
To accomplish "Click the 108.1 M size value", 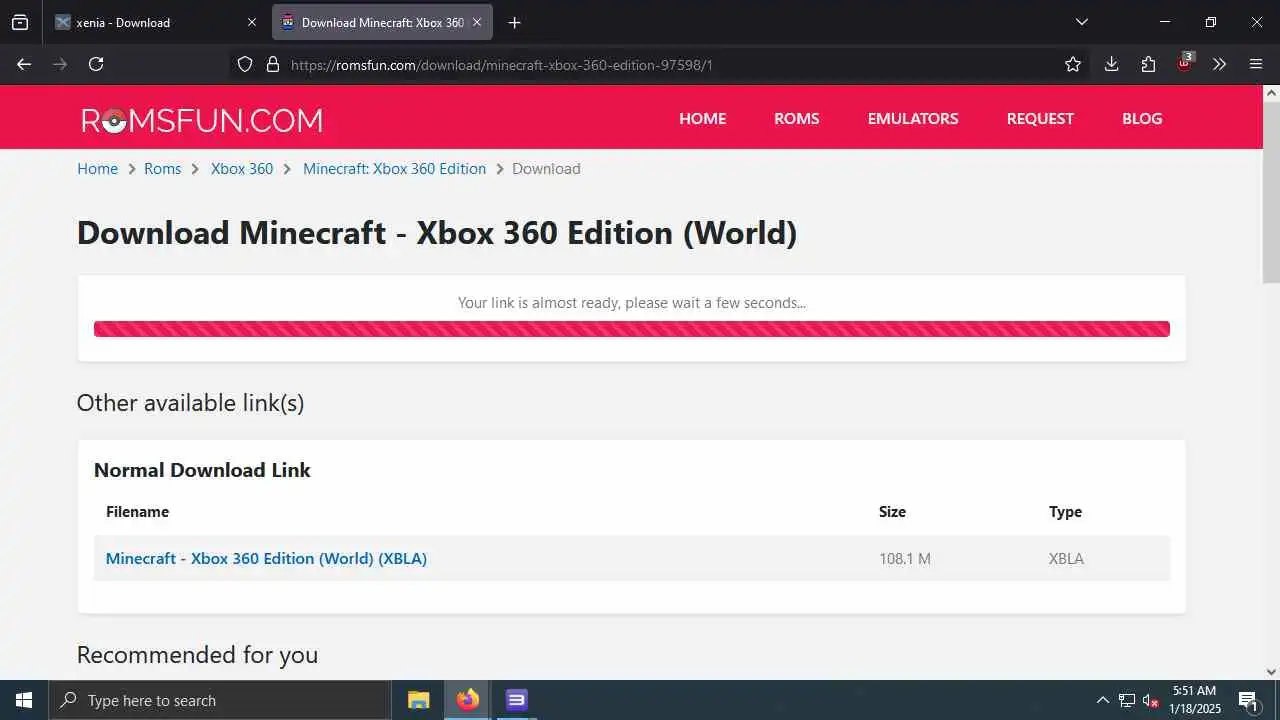I will coord(904,559).
